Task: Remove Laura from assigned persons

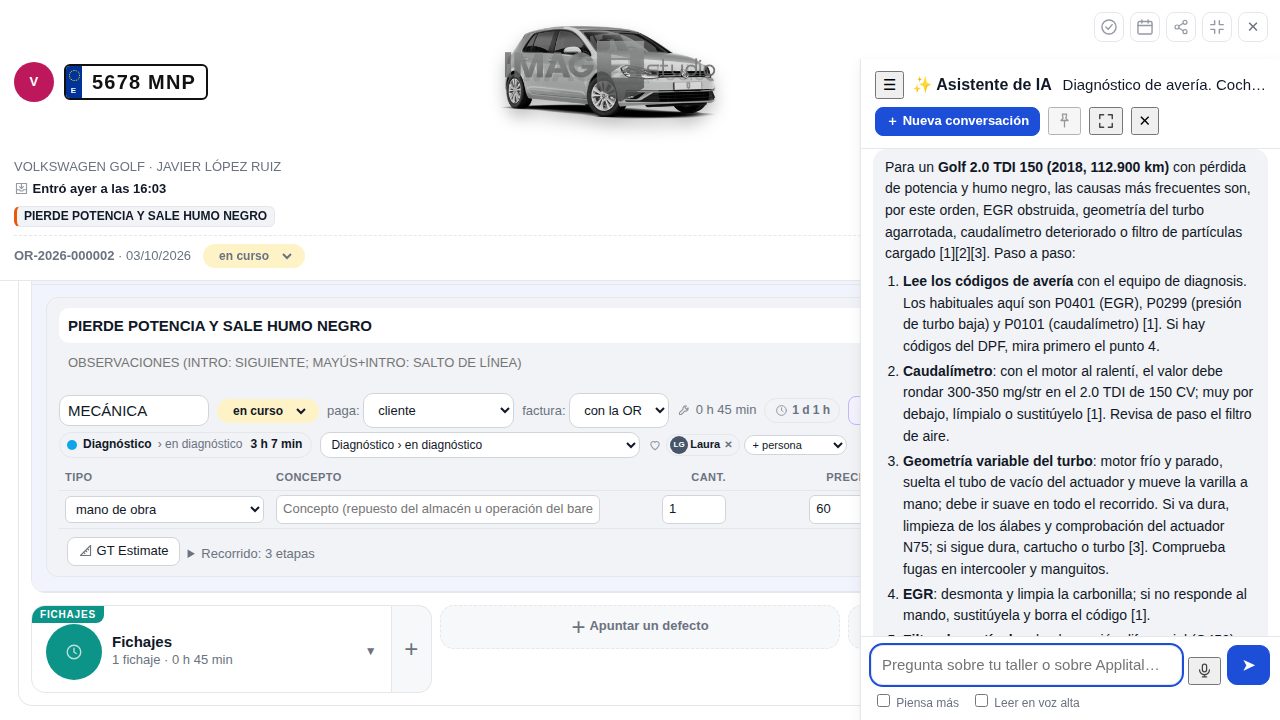Action: 728,445
